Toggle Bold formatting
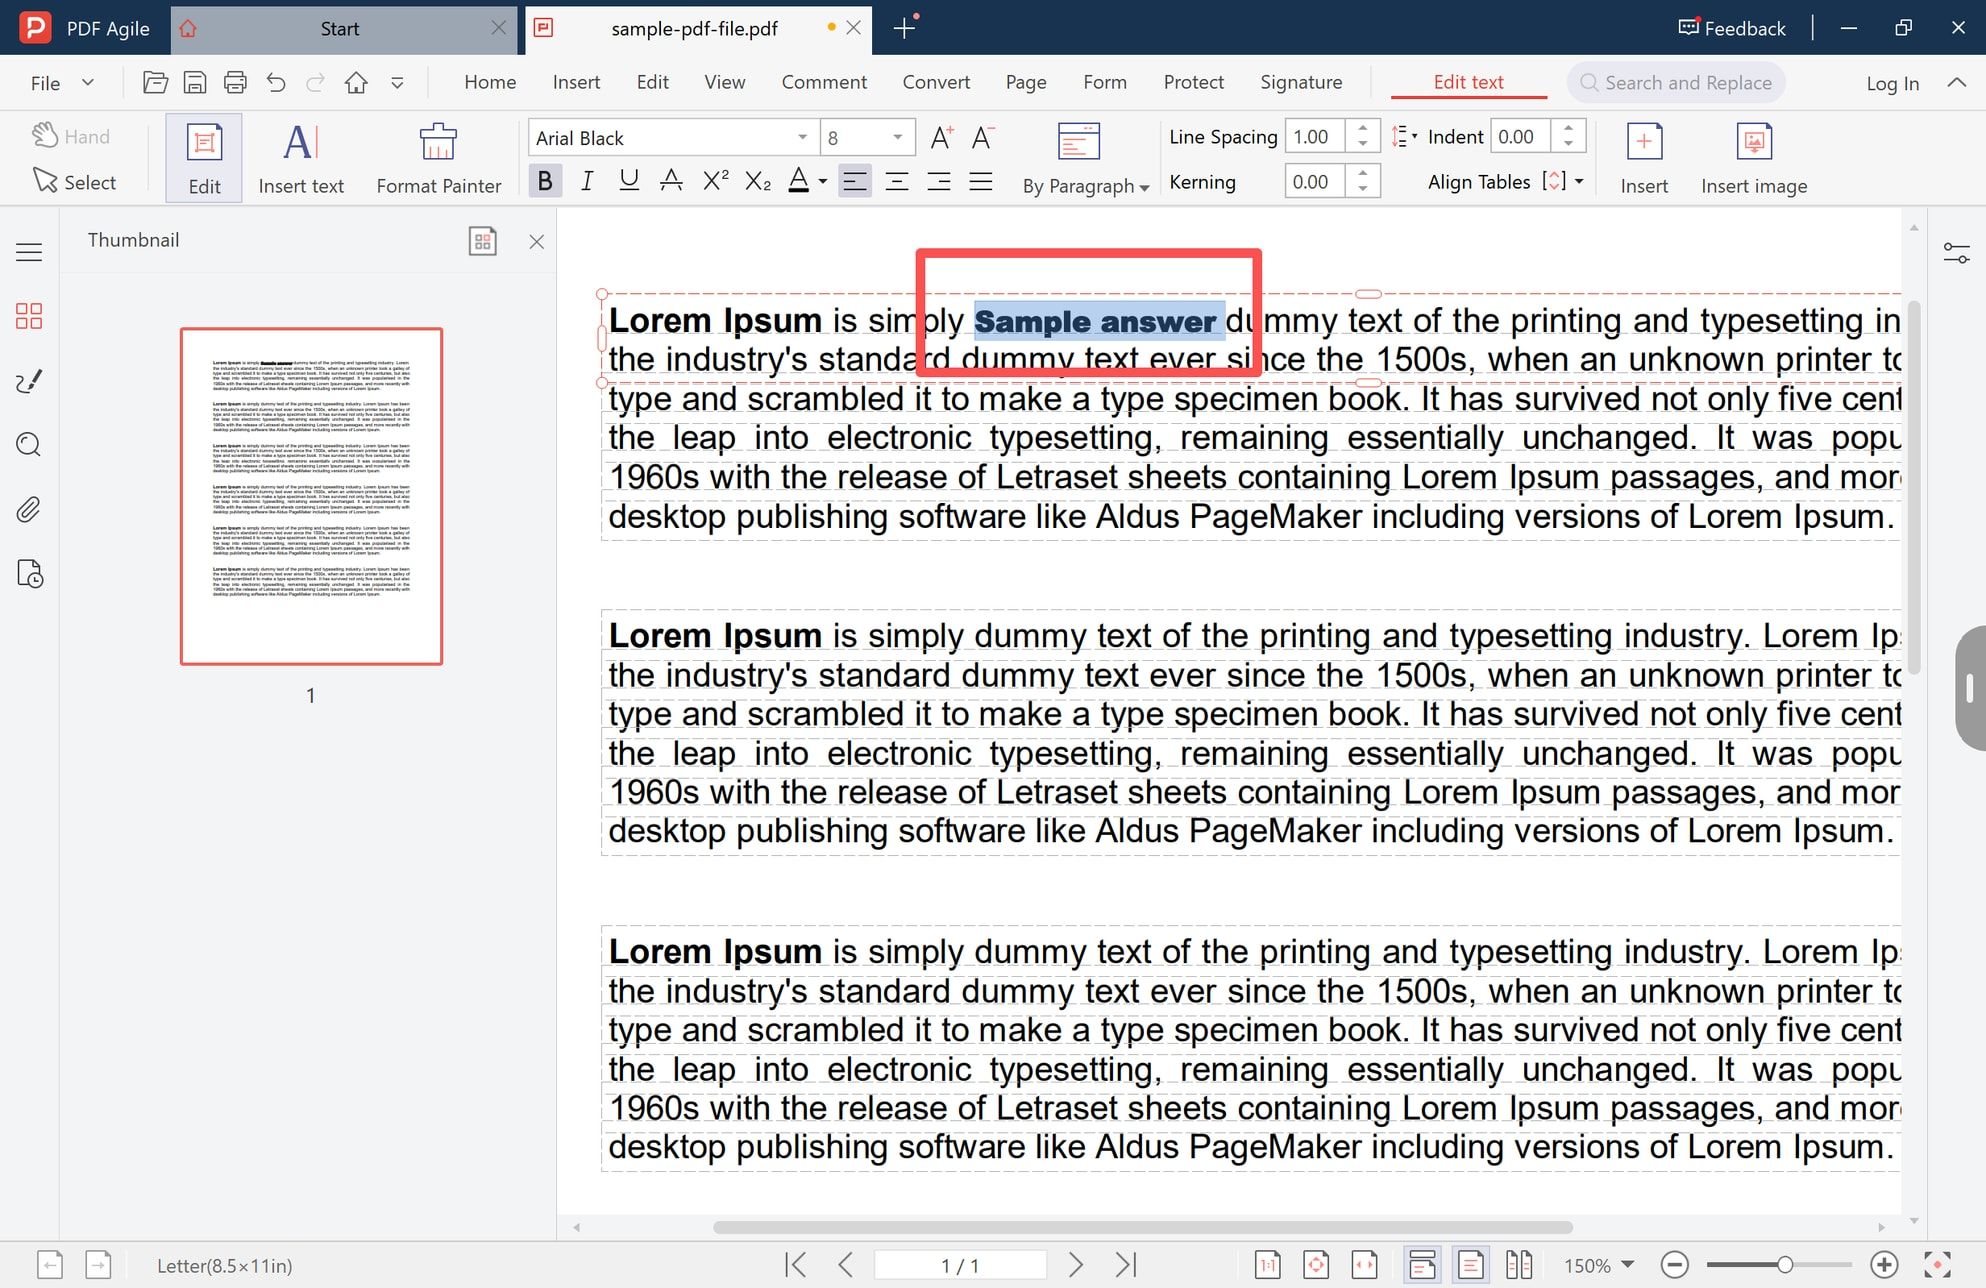This screenshot has width=1986, height=1288. click(x=545, y=181)
